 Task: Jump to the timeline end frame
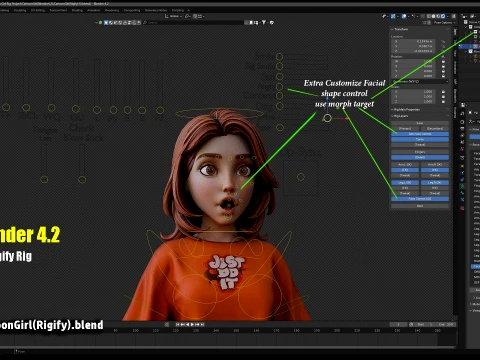202,324
